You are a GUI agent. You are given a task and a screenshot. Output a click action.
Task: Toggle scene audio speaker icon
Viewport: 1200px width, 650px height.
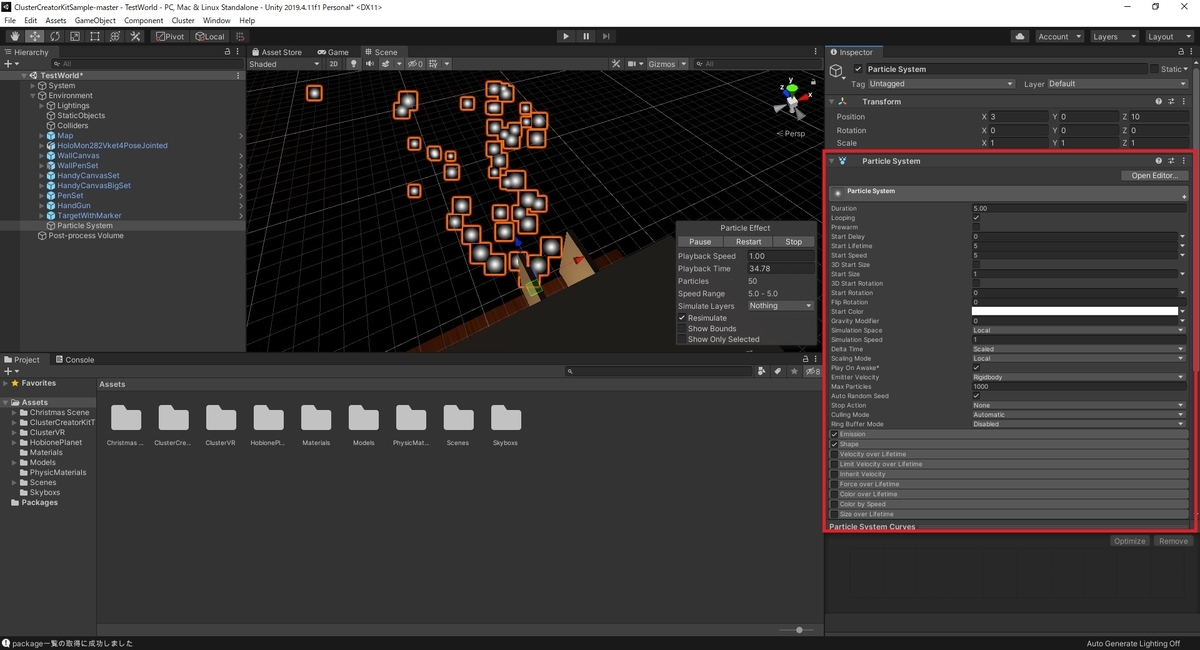pyautogui.click(x=370, y=64)
